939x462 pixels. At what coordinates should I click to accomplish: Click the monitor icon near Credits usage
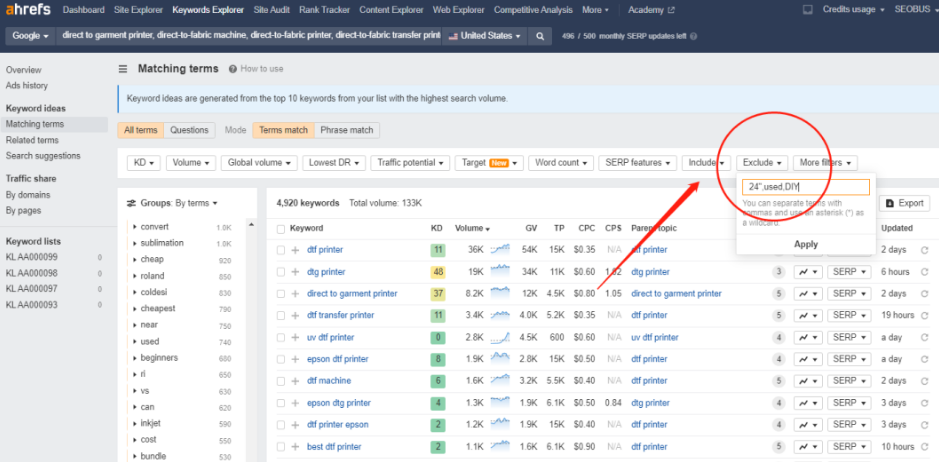click(807, 10)
